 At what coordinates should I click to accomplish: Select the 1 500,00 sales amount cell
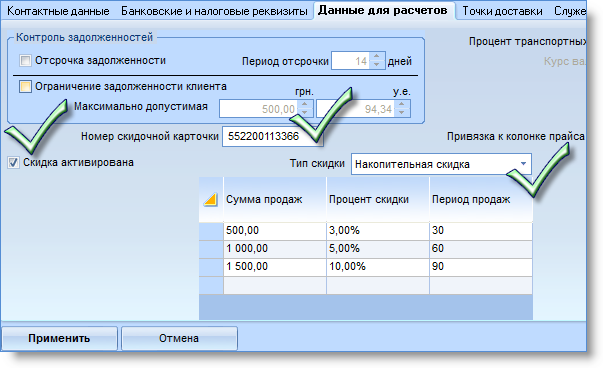(275, 267)
